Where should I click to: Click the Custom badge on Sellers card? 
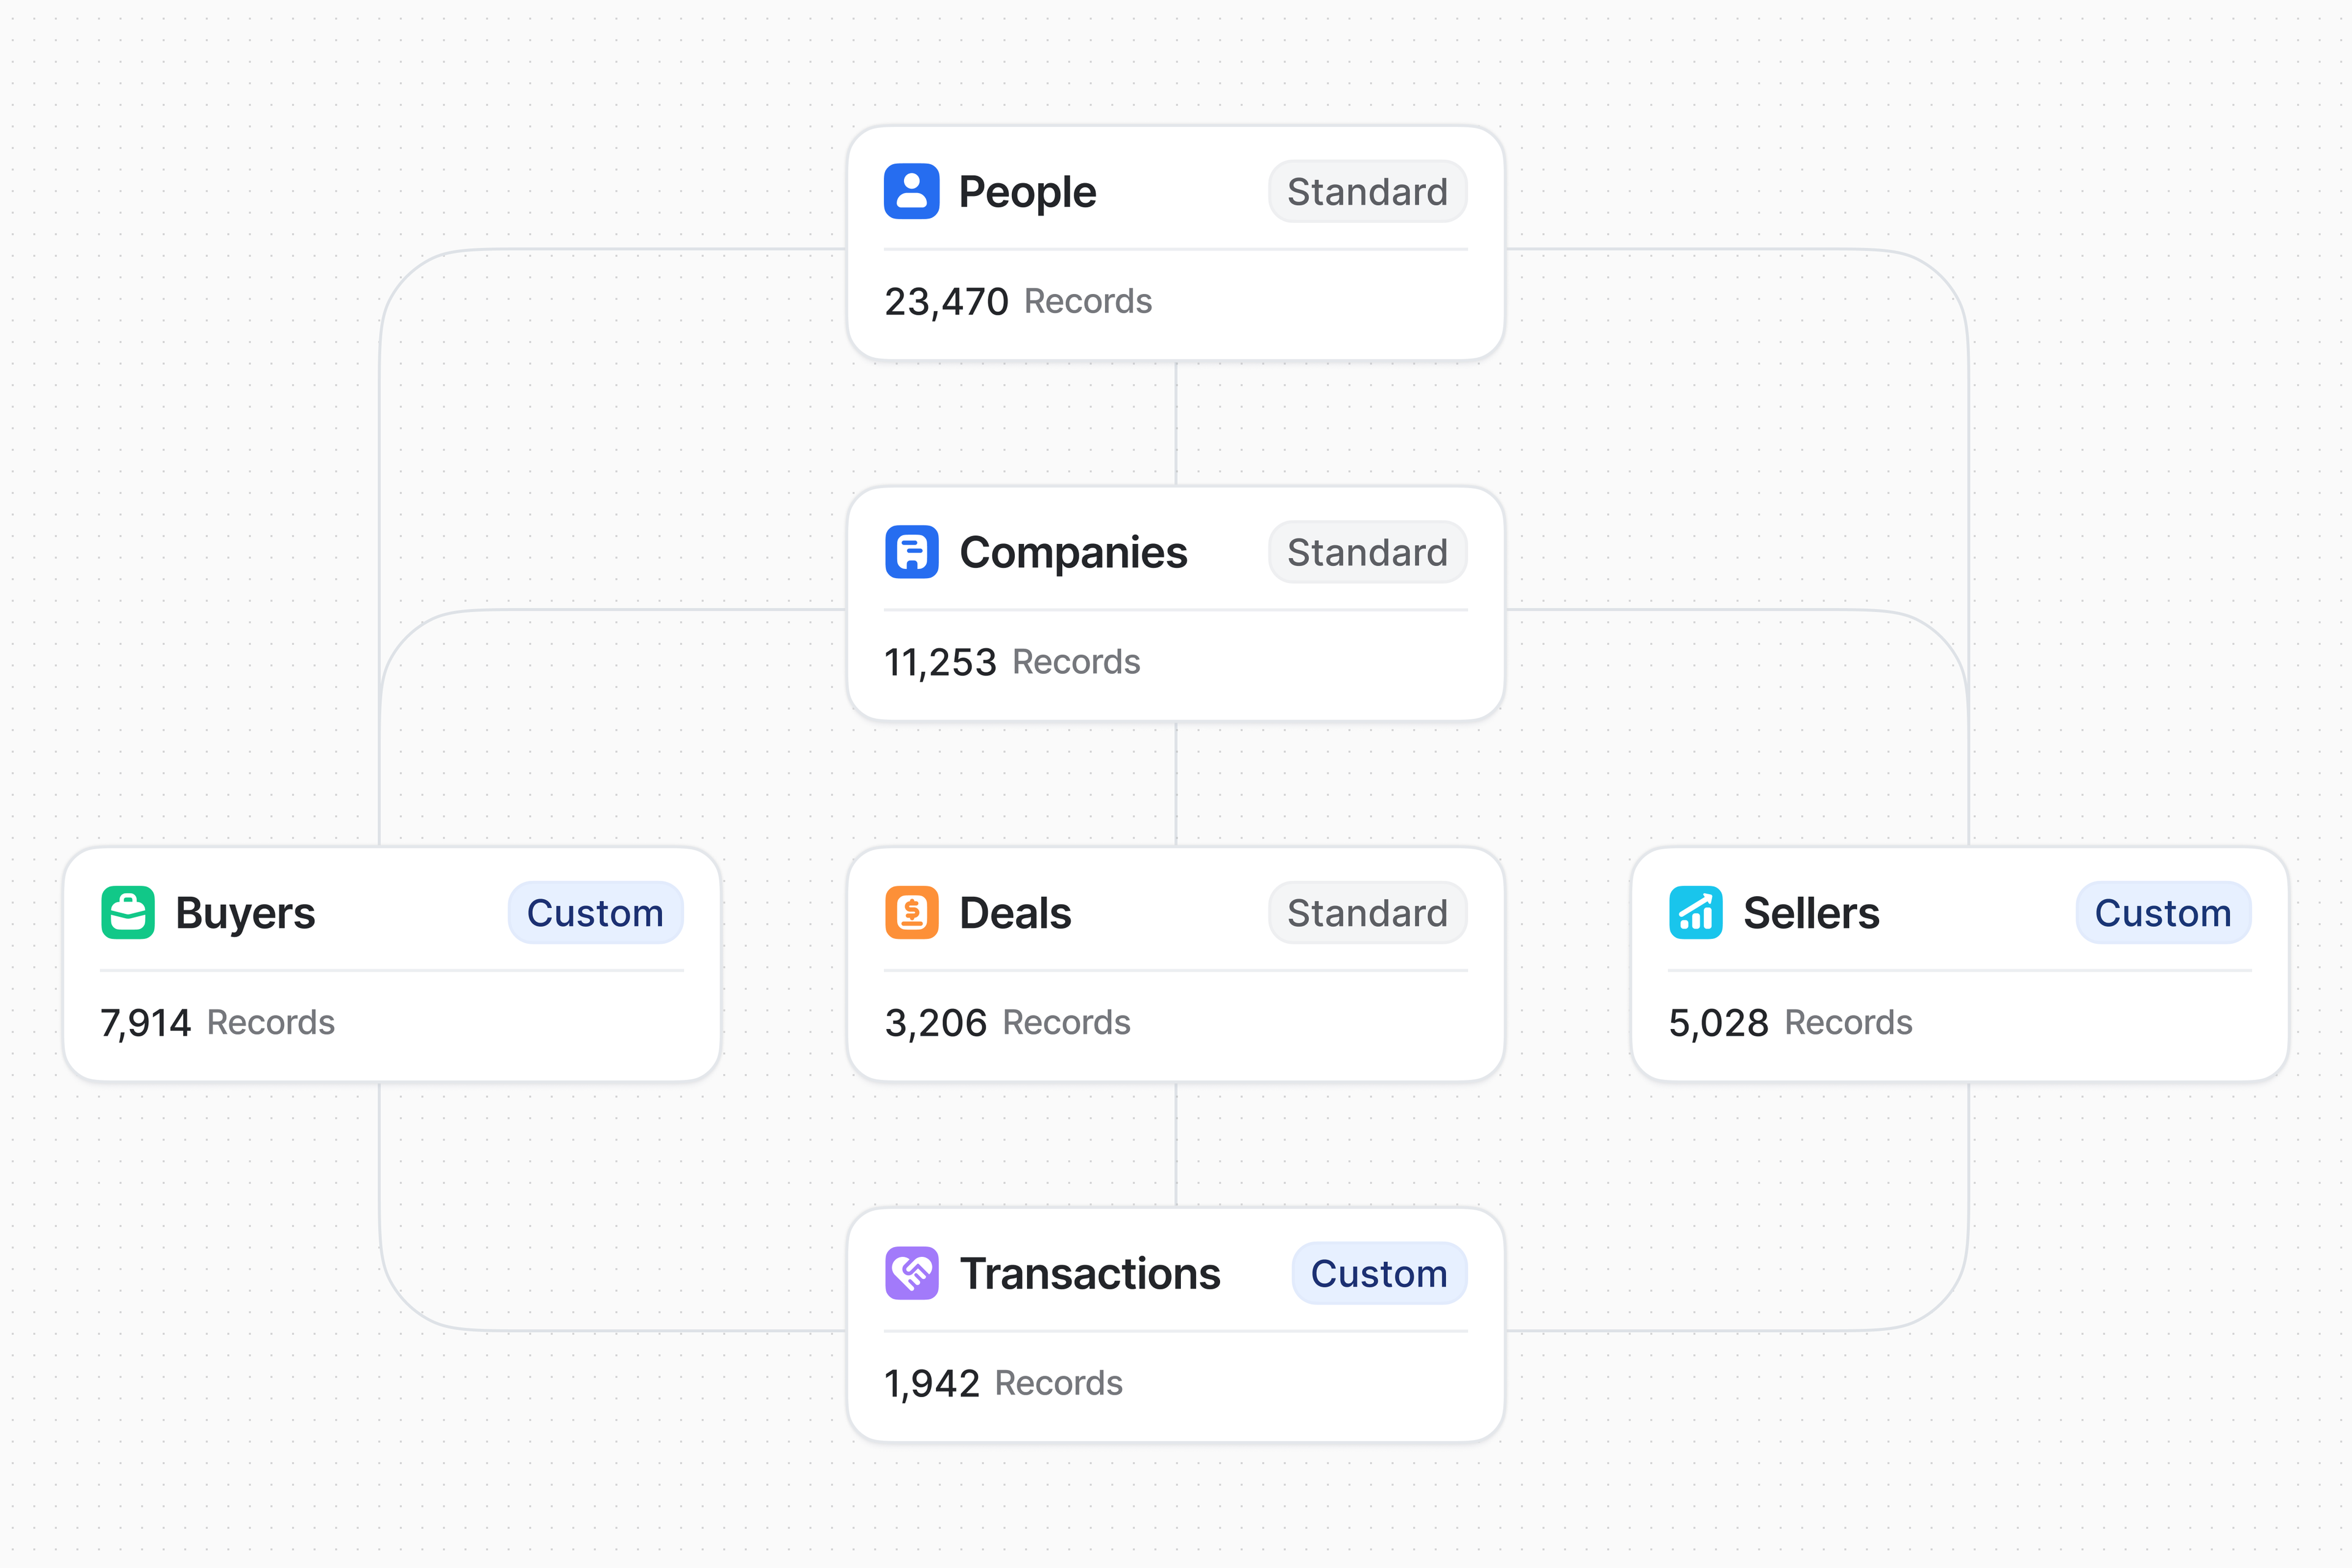2162,912
